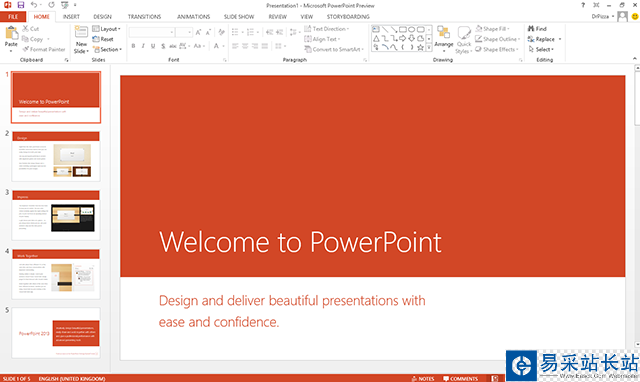The width and height of the screenshot is (640, 382).
Task: Click the Welcome to PowerPoint title text
Action: 300,242
